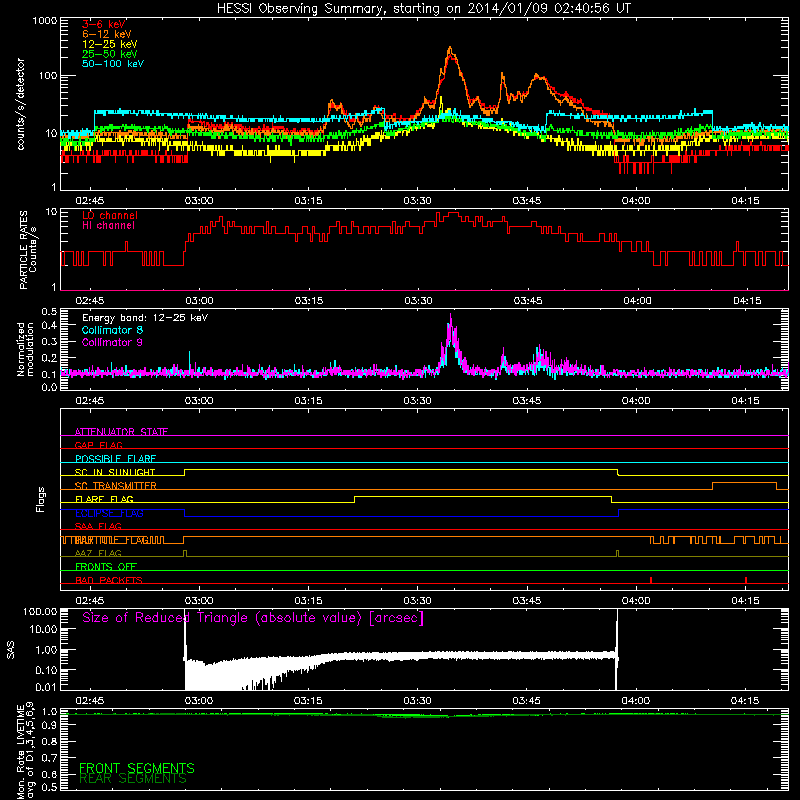
Task: Click the Size of Reduced Triangle label
Action: (253, 618)
